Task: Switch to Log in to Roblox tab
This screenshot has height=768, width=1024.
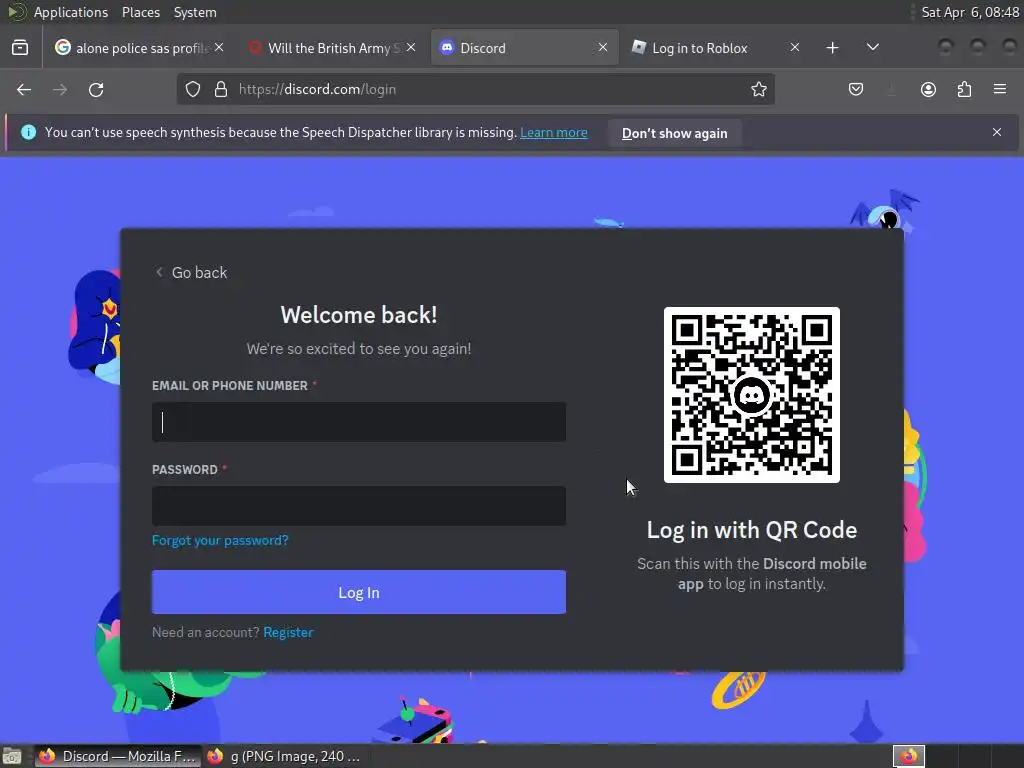Action: [x=714, y=48]
